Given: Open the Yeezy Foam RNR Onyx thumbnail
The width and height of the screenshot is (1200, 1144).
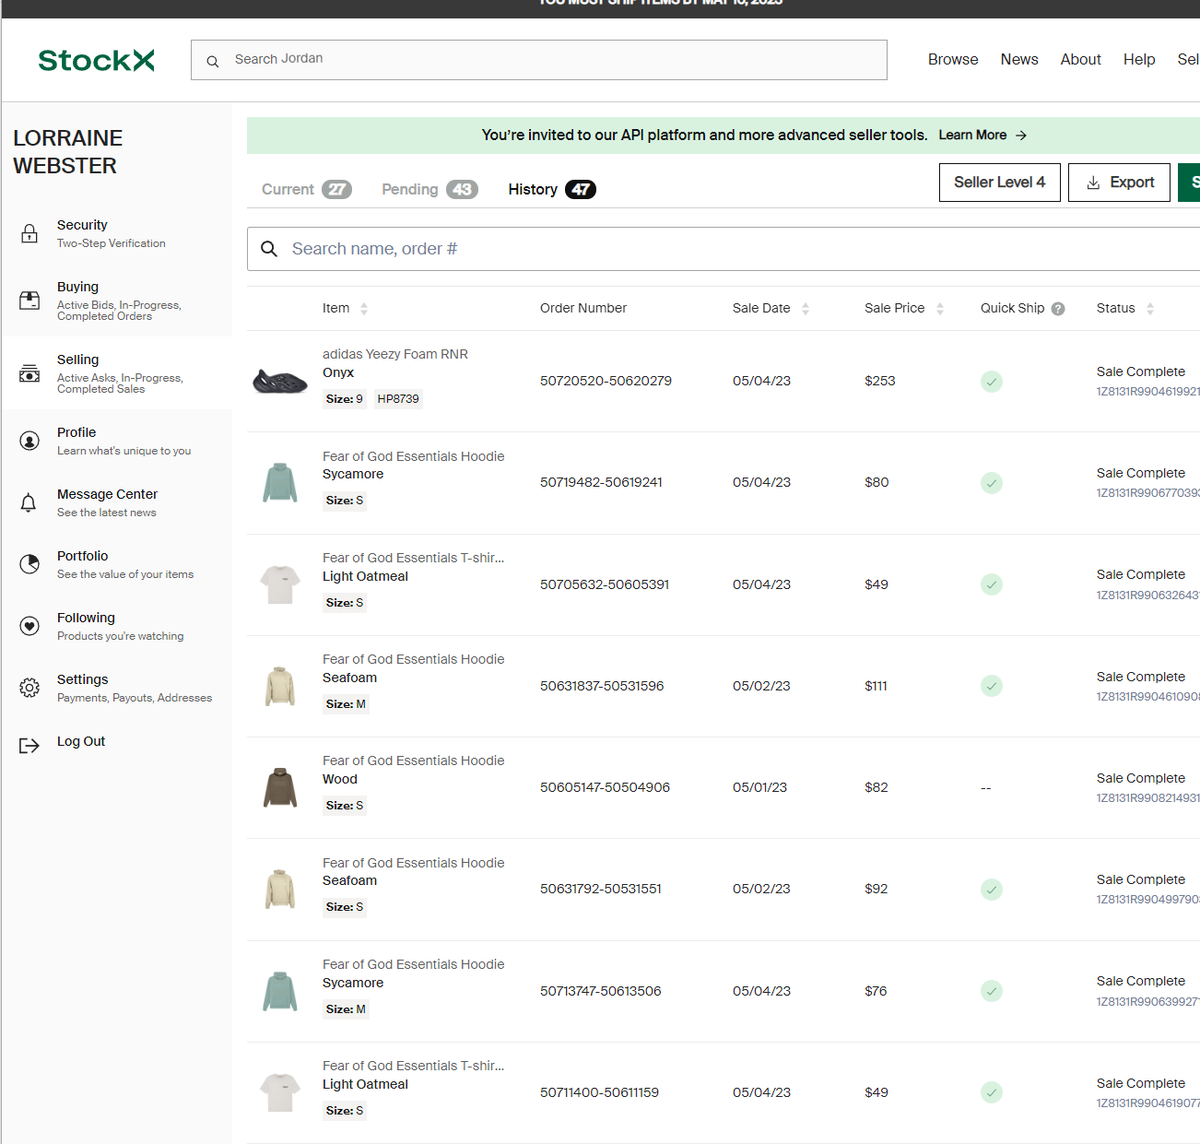Looking at the screenshot, I should click(x=280, y=381).
